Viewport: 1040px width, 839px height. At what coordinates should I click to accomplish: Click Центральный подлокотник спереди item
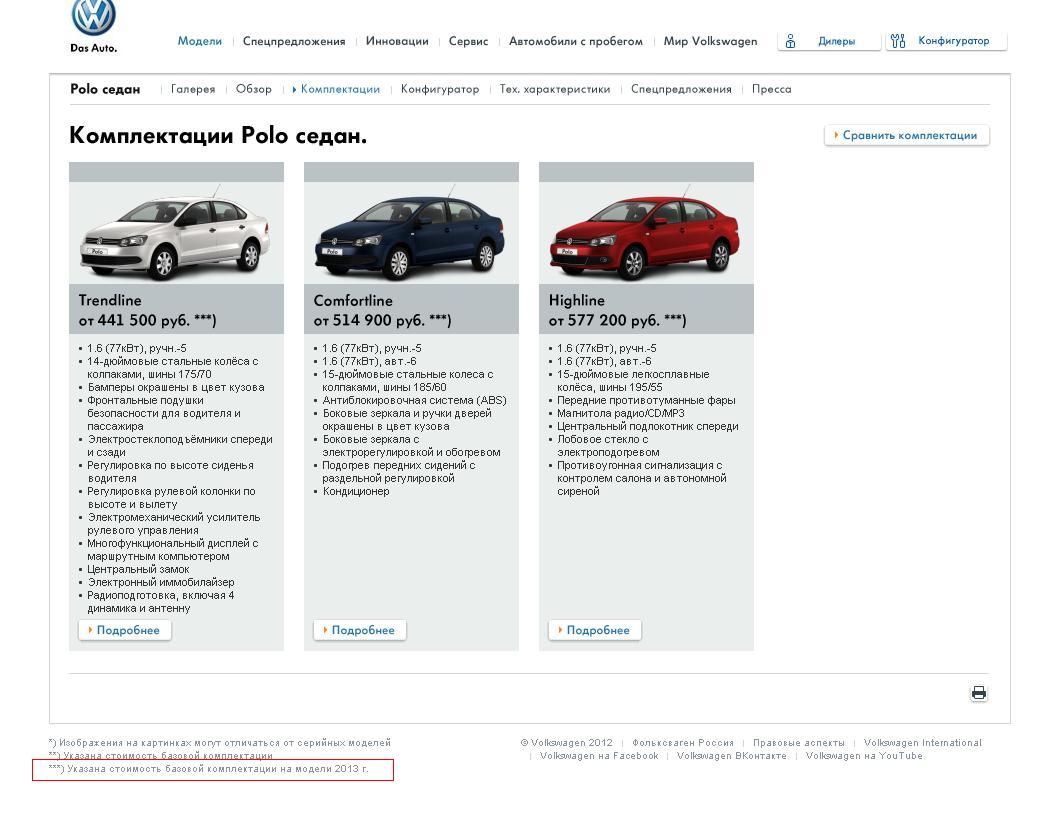[x=647, y=426]
